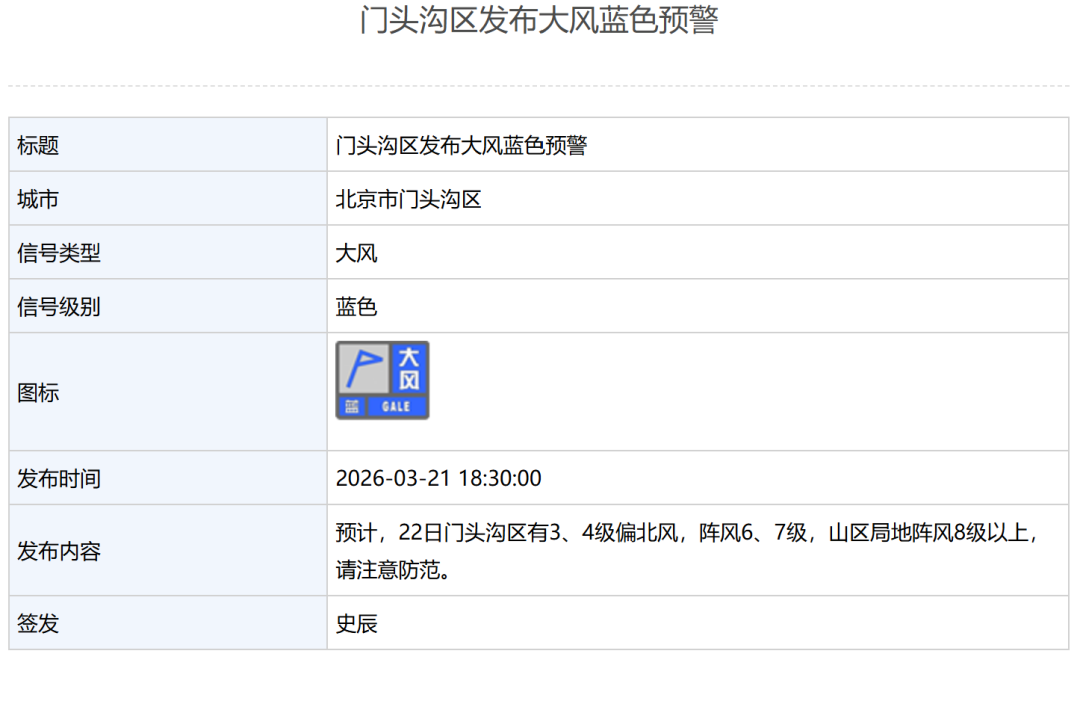
Task: Click the 大风 value in the 信号类型 row
Action: (x=356, y=254)
